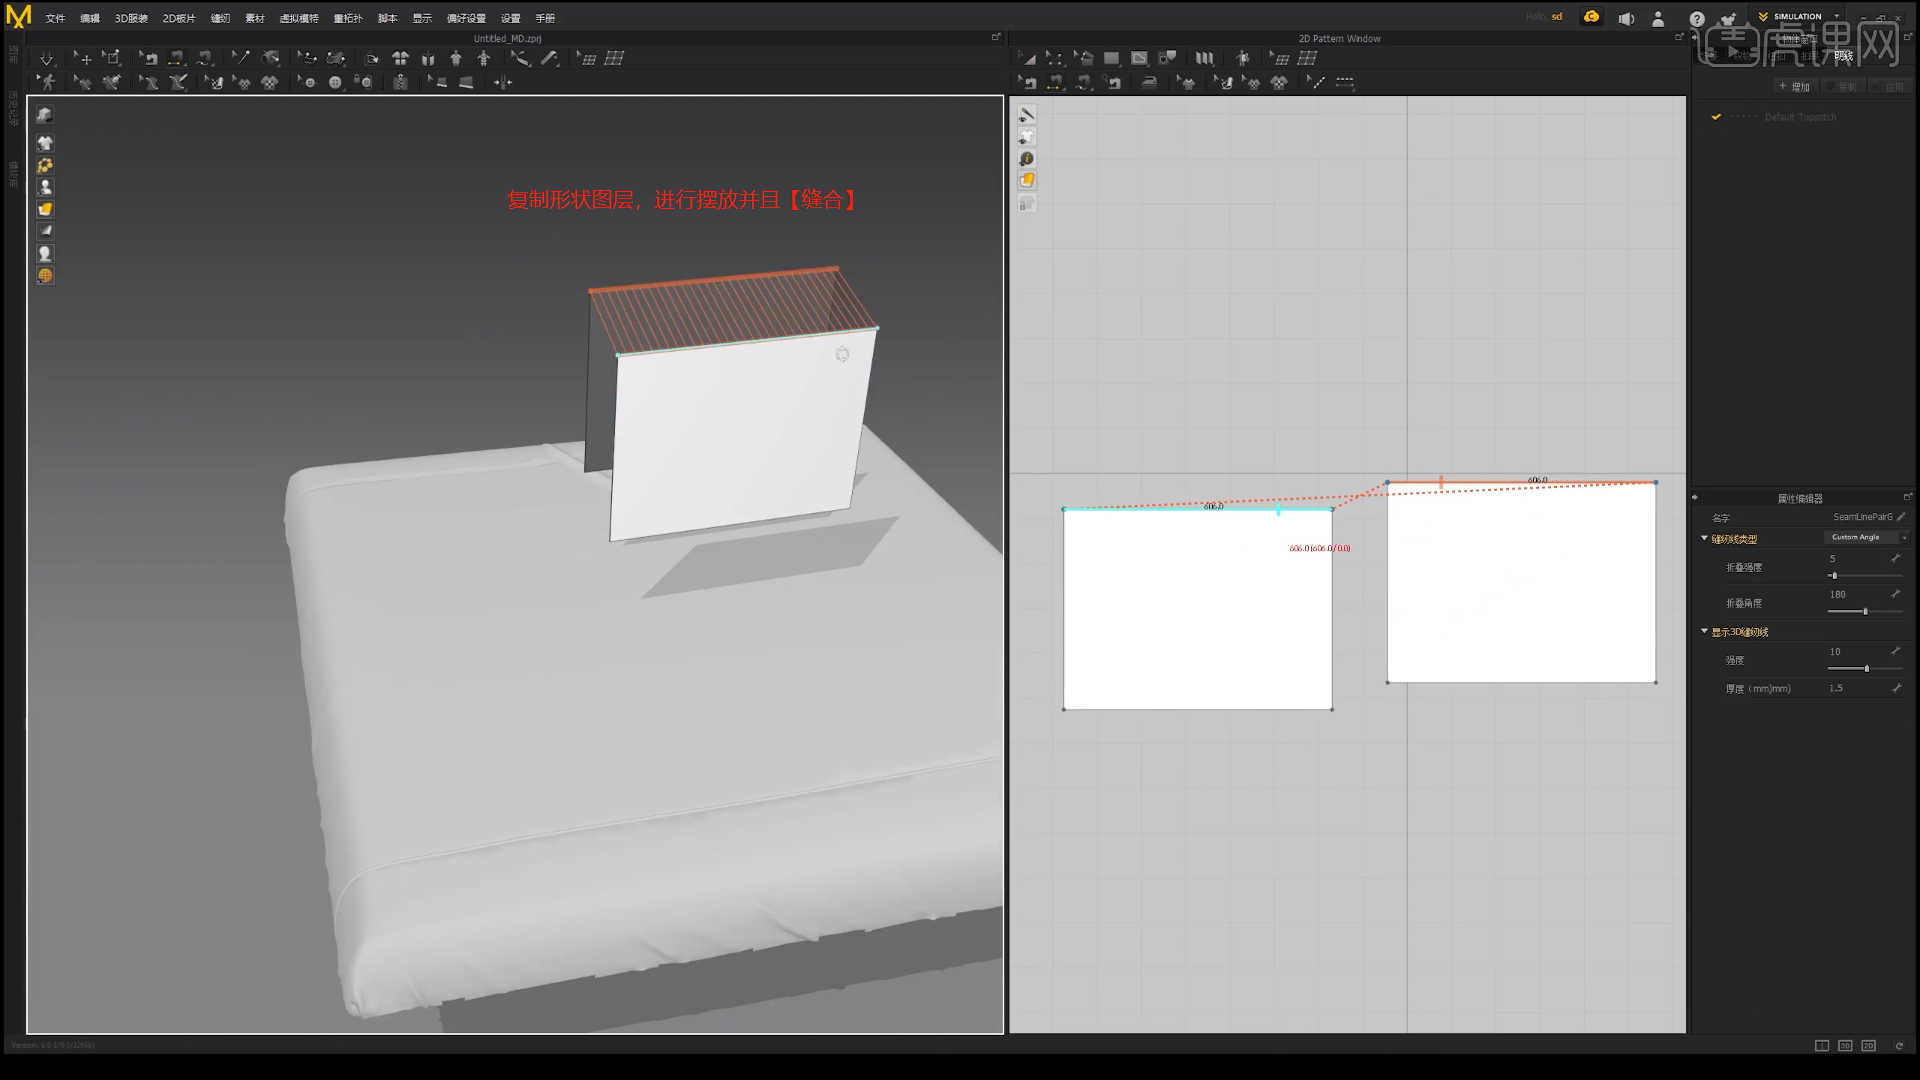This screenshot has width=1920, height=1080.
Task: Open the help question mark icon
Action: coord(1697,18)
